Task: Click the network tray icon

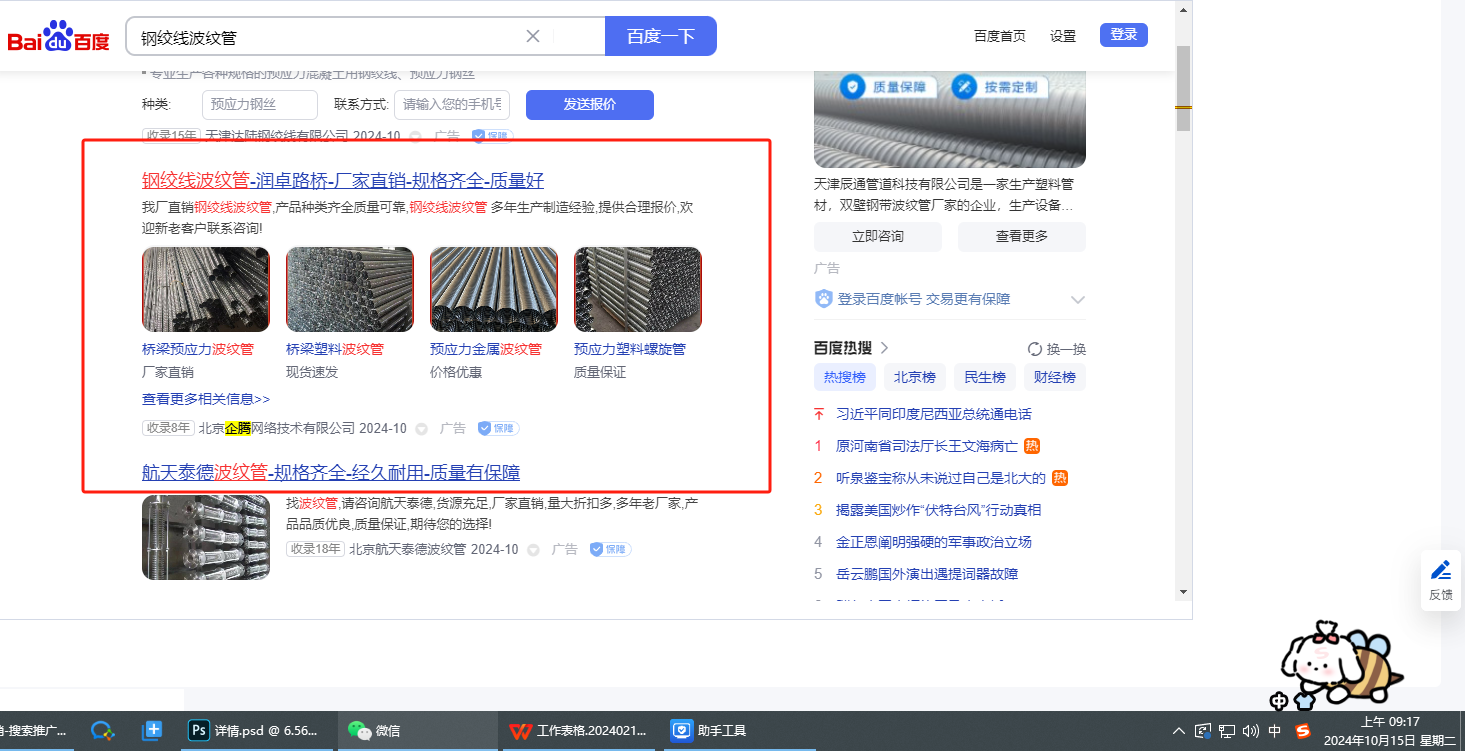Action: click(x=1227, y=731)
